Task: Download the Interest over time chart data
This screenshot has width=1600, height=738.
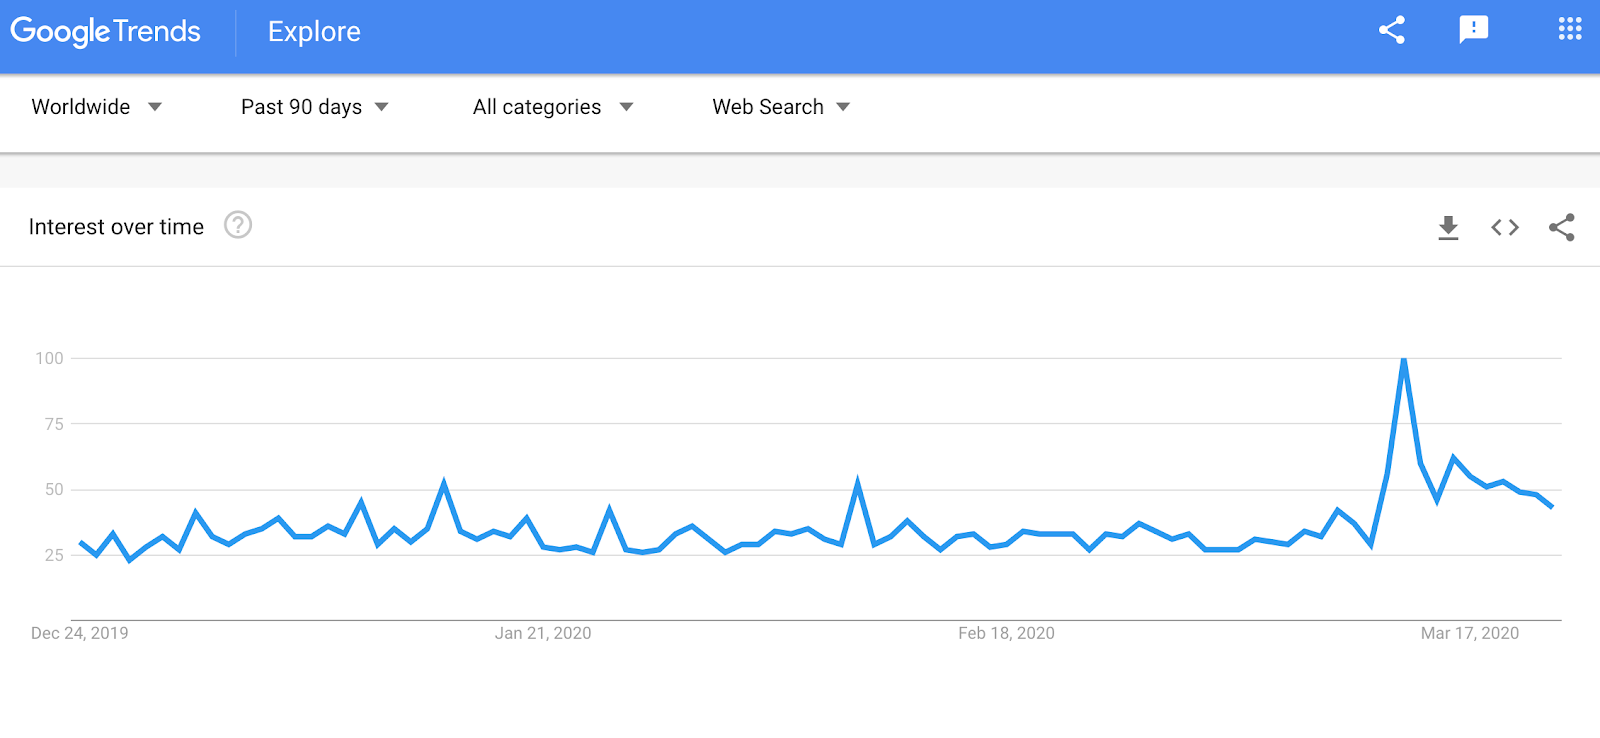Action: [x=1448, y=228]
